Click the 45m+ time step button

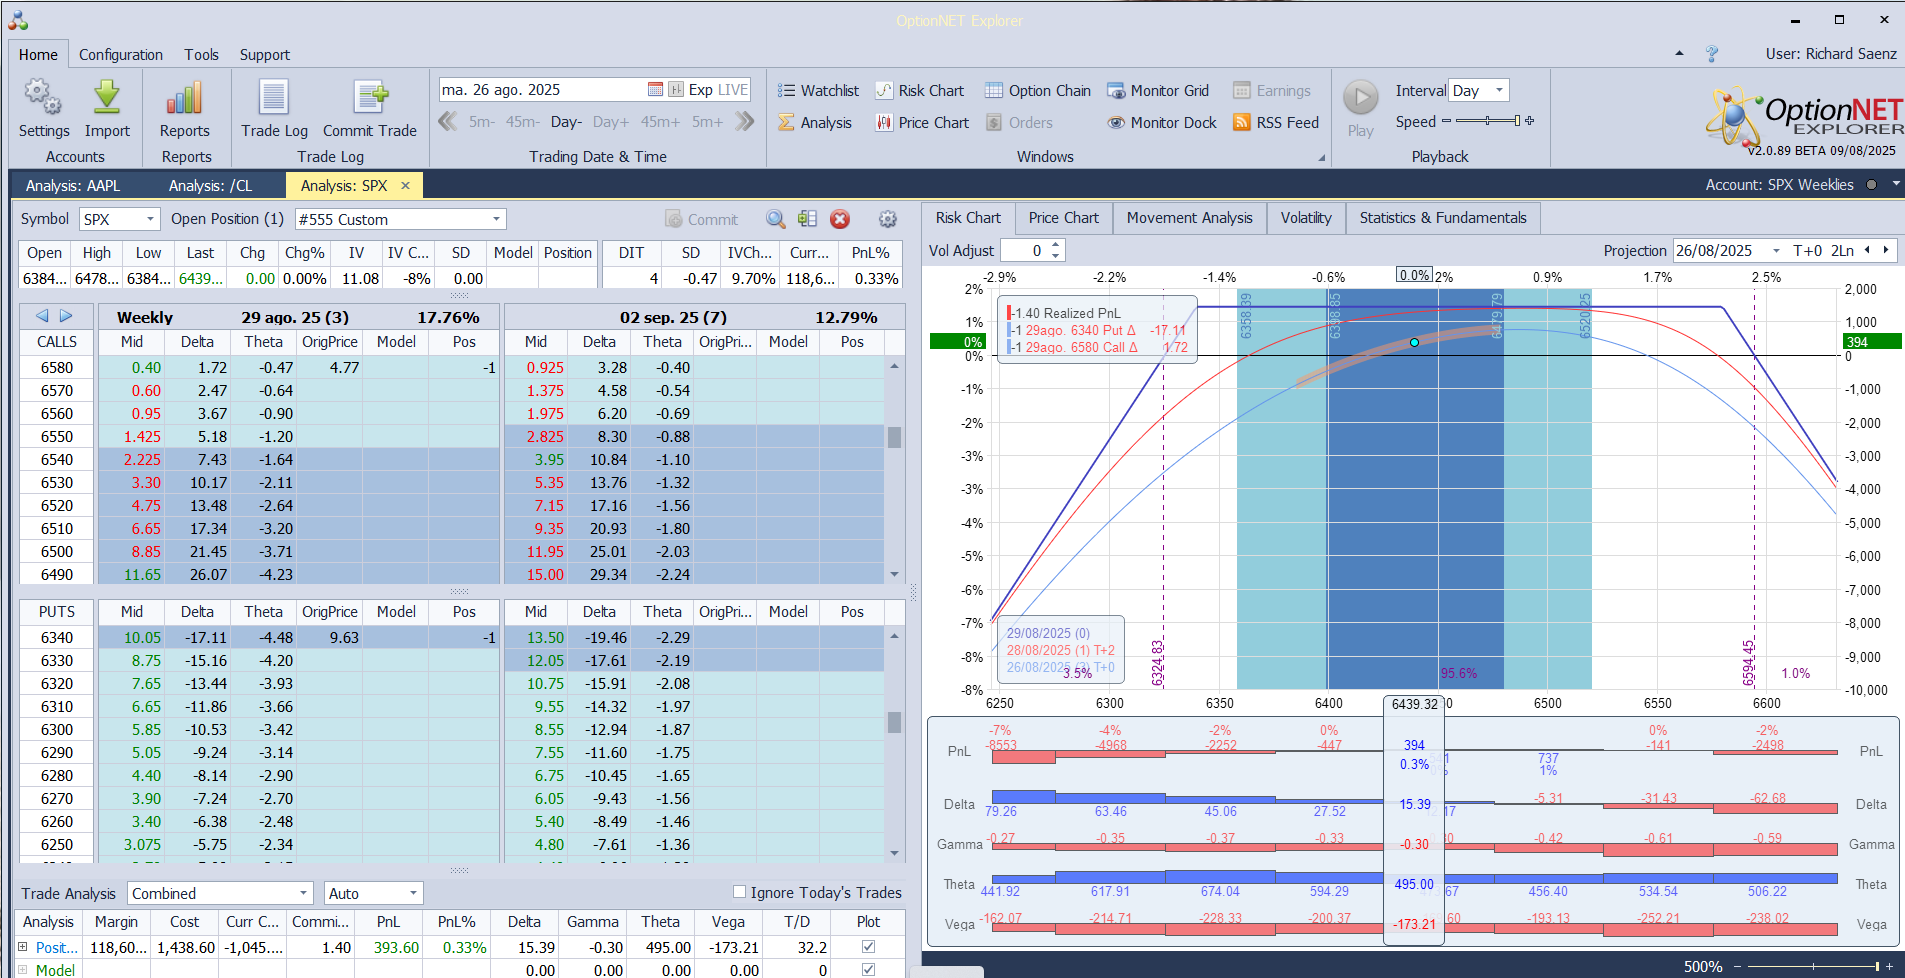[660, 121]
